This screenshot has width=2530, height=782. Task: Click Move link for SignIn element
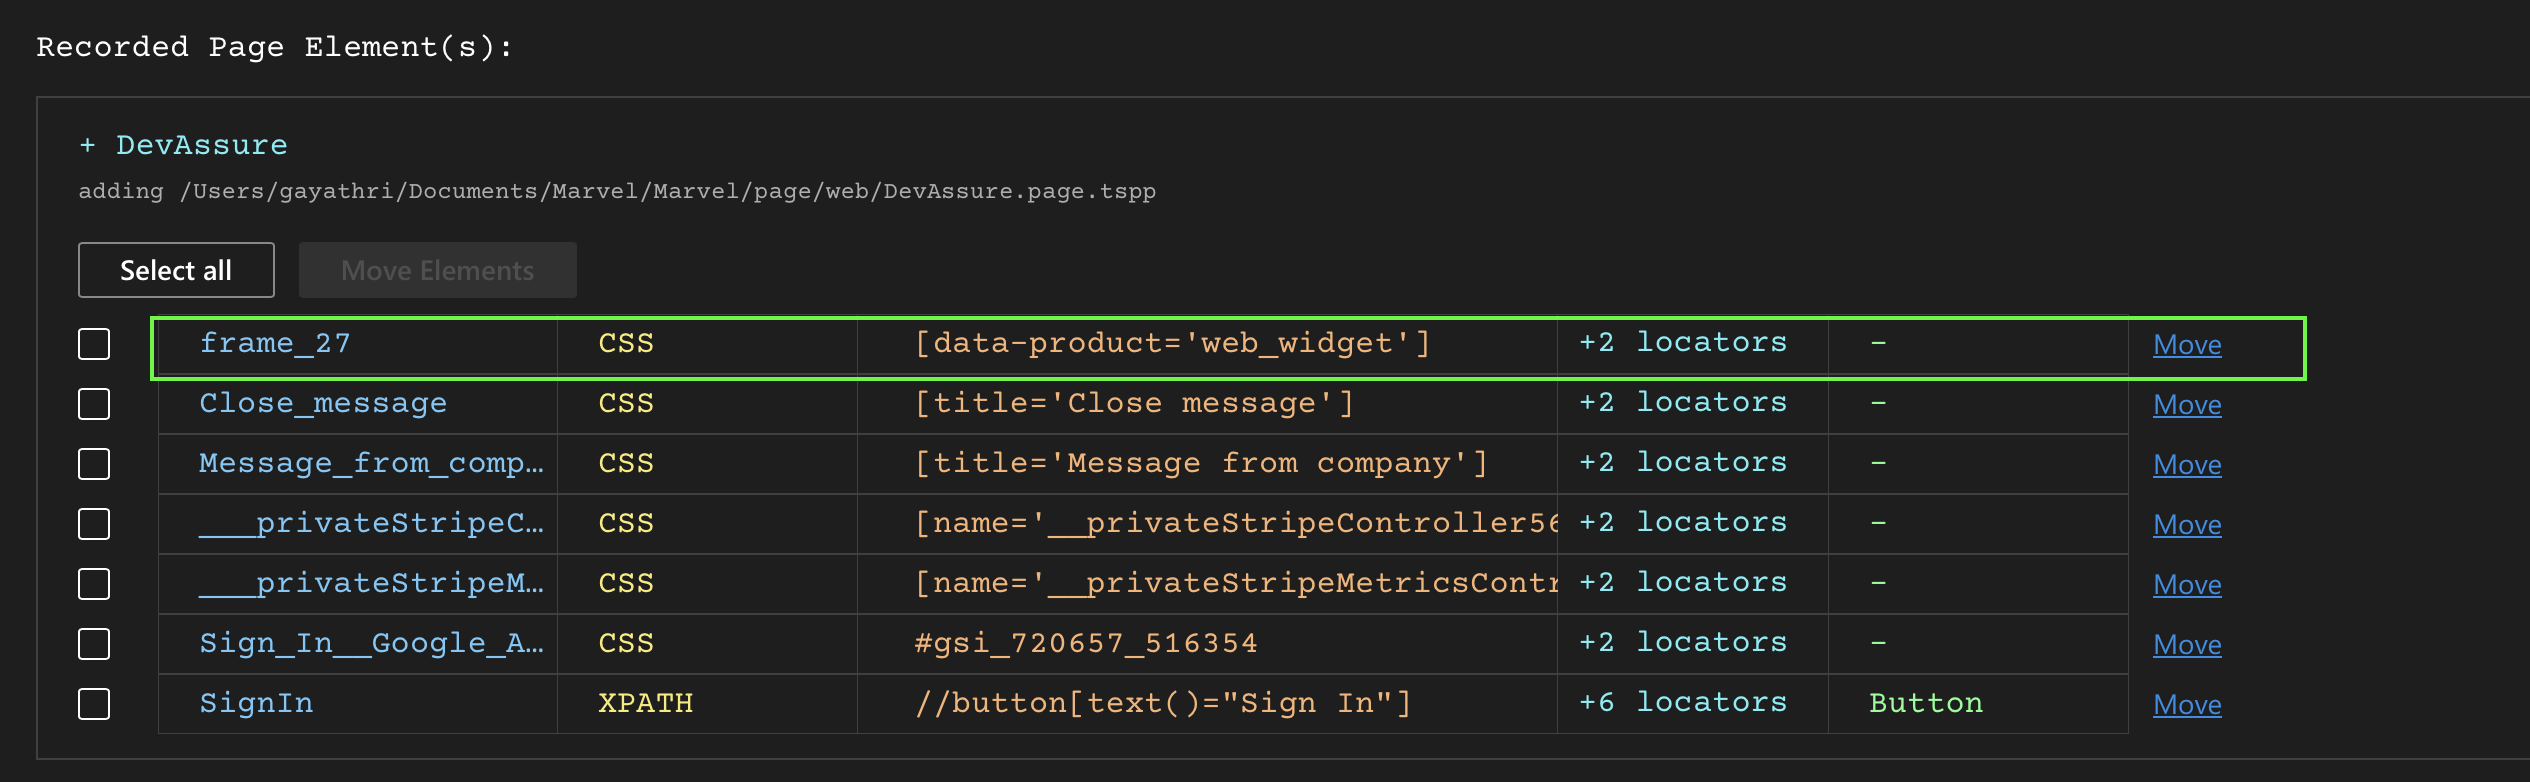tap(2187, 705)
